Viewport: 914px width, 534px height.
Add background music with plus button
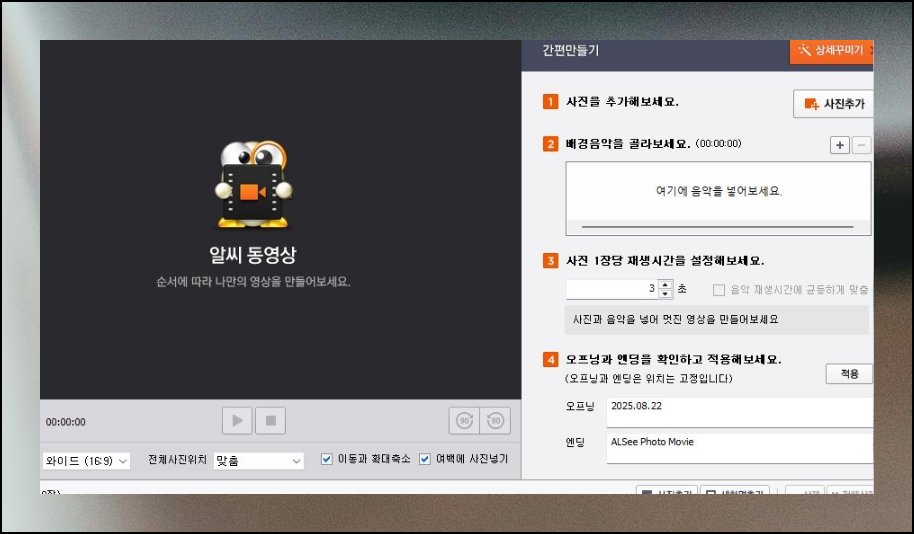coord(839,145)
